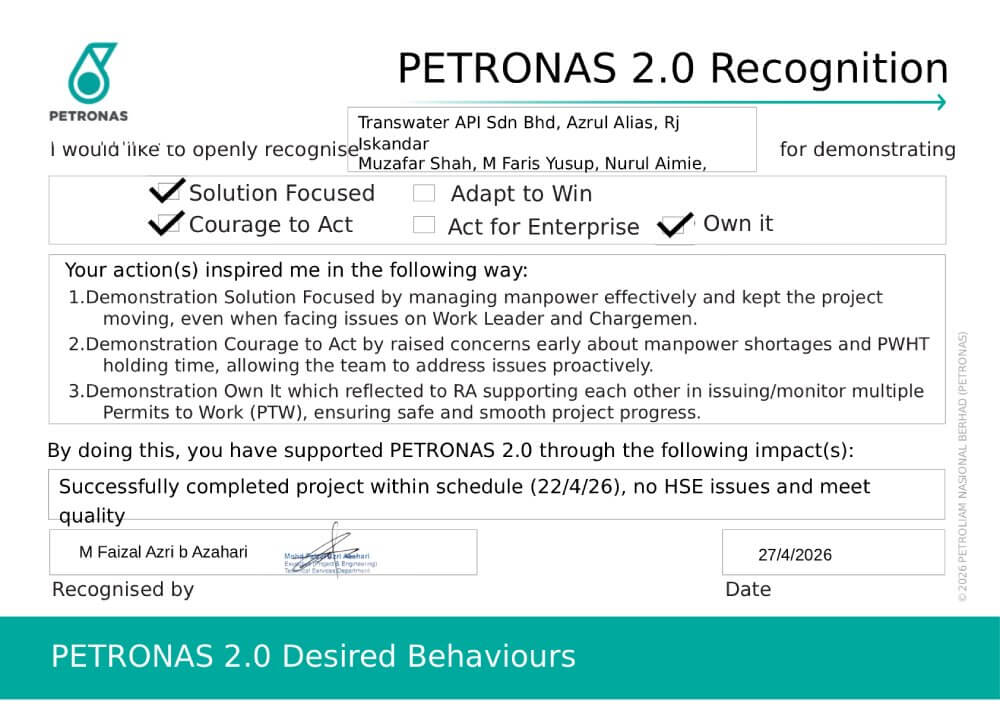Click the signature next to the recogniser name
This screenshot has width=1000, height=707.
pyautogui.click(x=330, y=552)
